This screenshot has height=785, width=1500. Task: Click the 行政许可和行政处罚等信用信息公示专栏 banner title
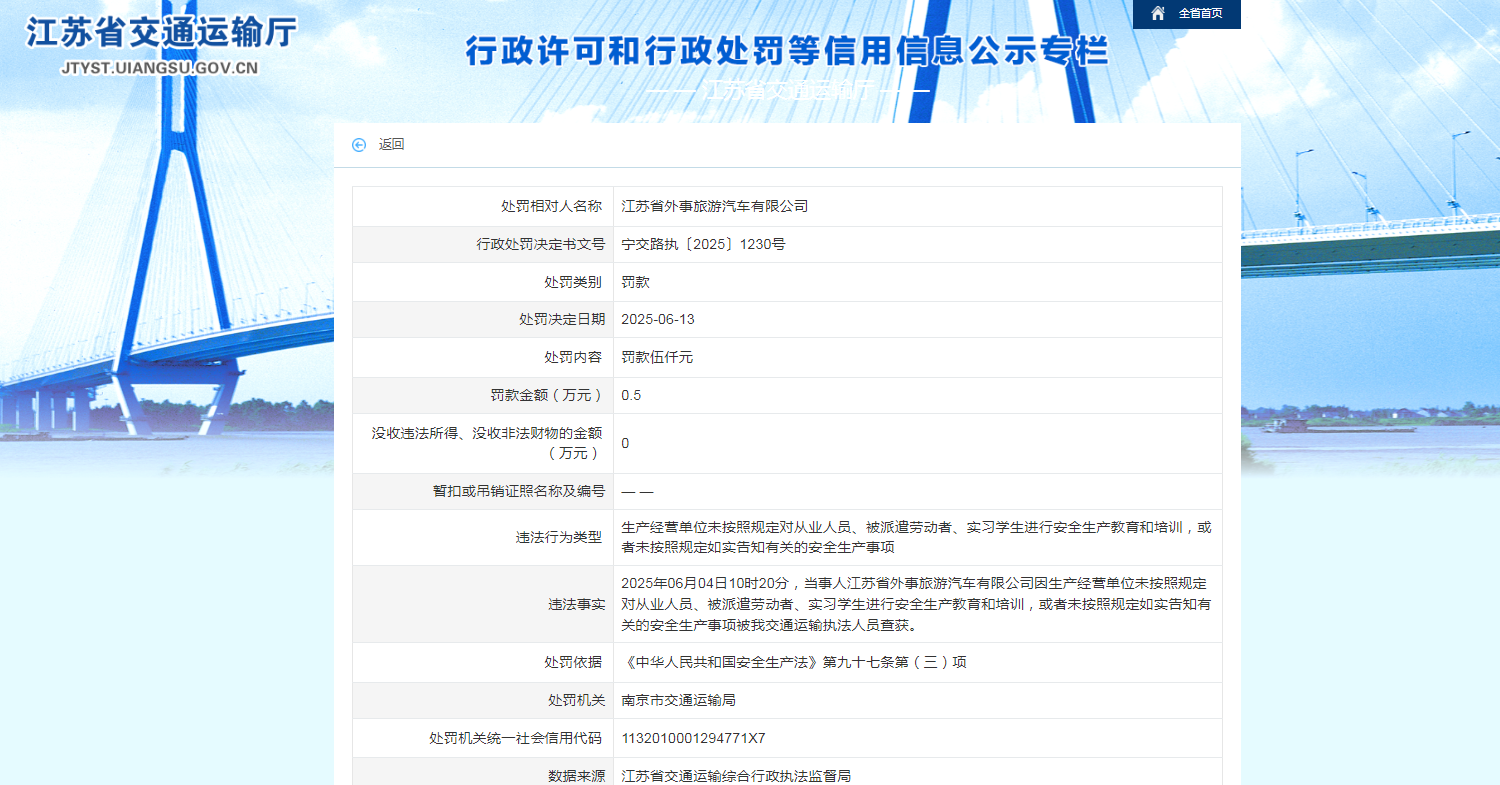pyautogui.click(x=787, y=51)
